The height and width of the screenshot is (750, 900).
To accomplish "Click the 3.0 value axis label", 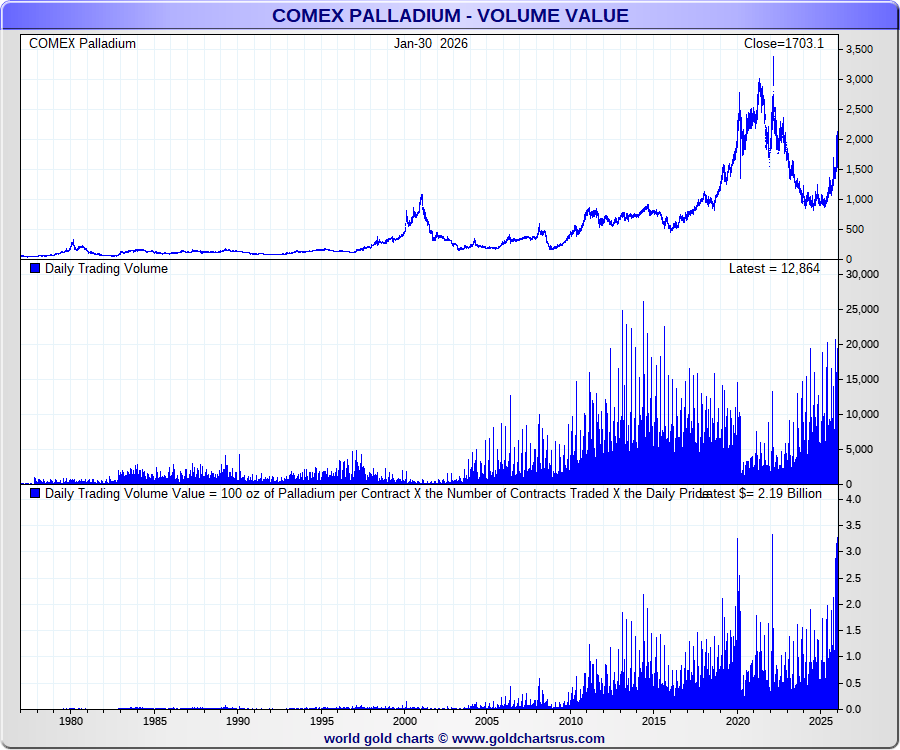I will click(853, 551).
